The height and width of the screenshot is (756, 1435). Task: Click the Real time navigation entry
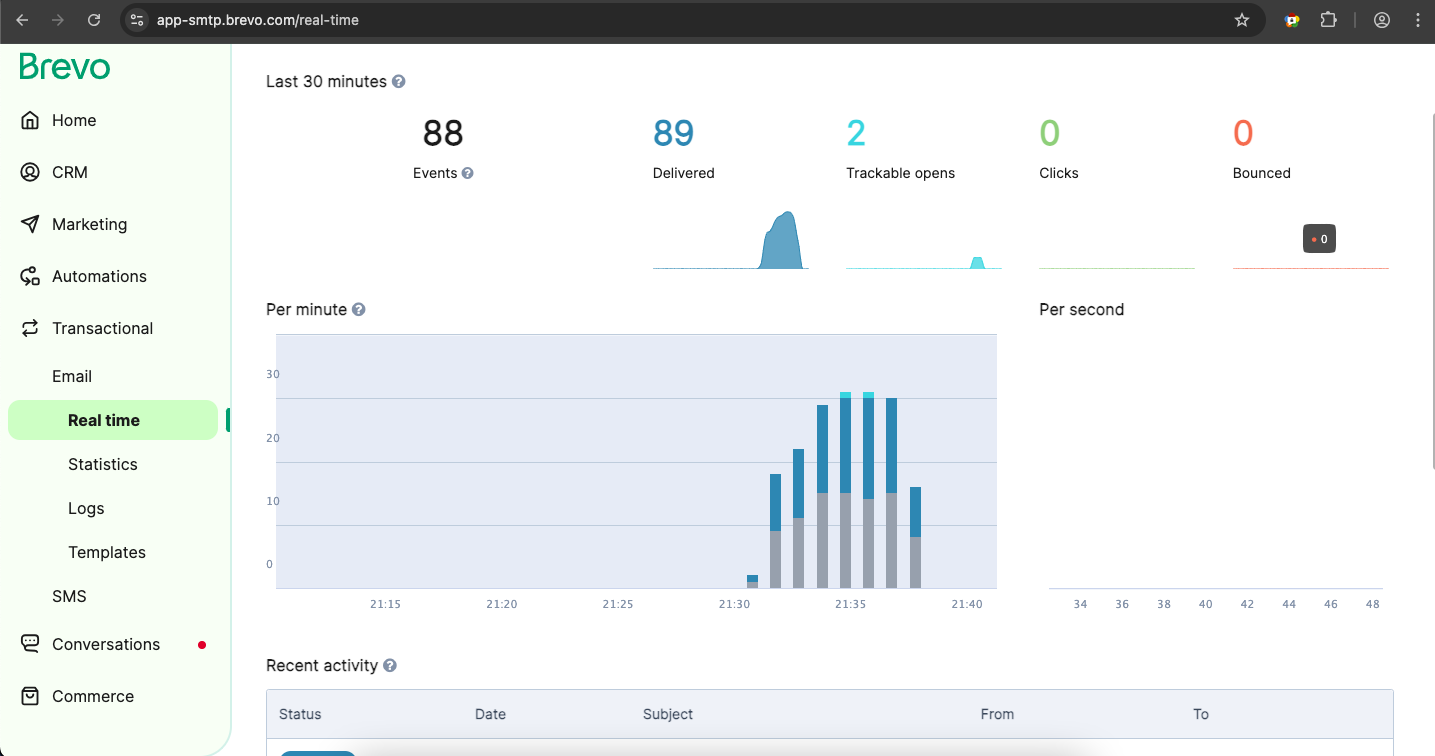(x=104, y=420)
